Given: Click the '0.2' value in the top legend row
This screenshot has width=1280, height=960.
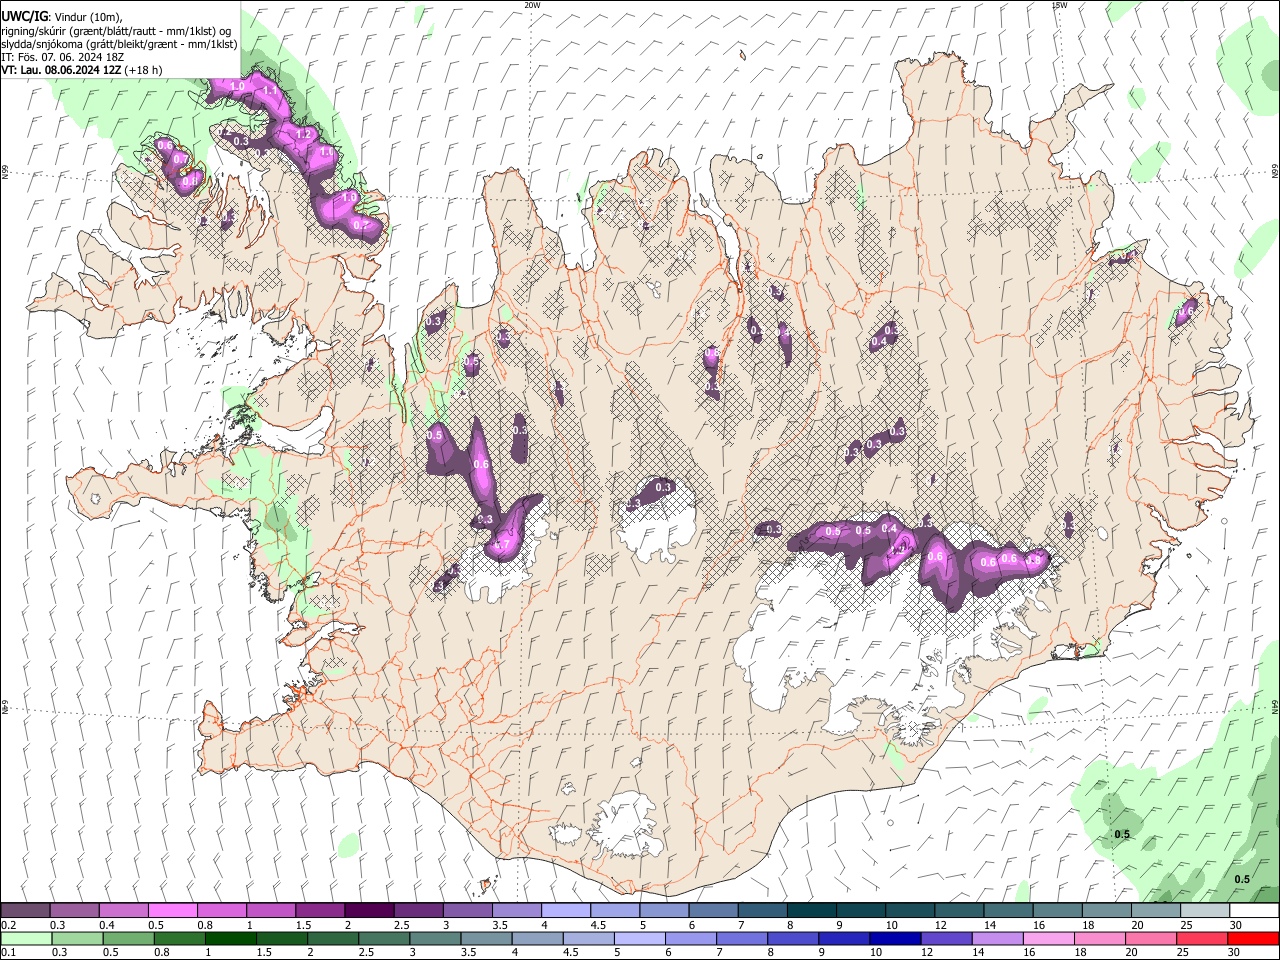Looking at the screenshot, I should tap(8, 925).
